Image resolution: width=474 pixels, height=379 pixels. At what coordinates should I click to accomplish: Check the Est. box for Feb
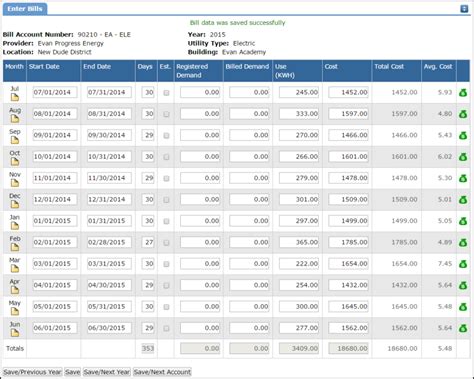tap(166, 243)
